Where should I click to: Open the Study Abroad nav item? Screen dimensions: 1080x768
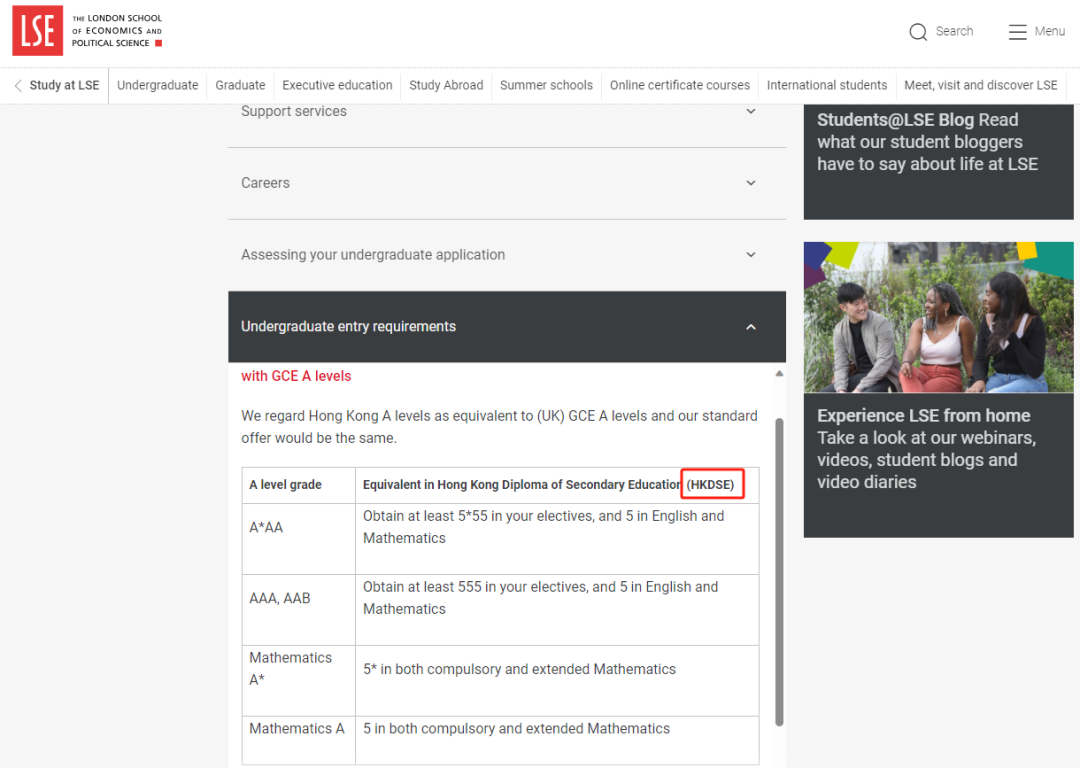[446, 85]
